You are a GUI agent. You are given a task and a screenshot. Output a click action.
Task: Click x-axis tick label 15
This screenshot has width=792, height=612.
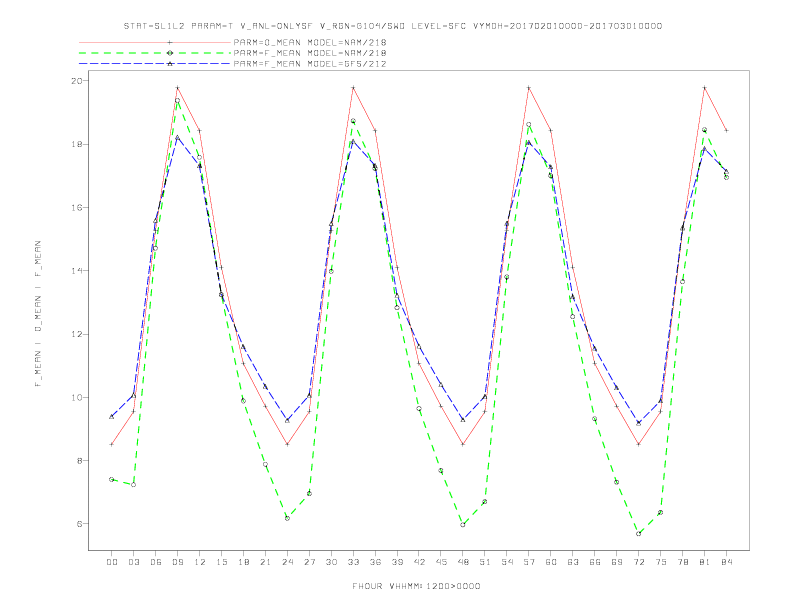(221, 562)
